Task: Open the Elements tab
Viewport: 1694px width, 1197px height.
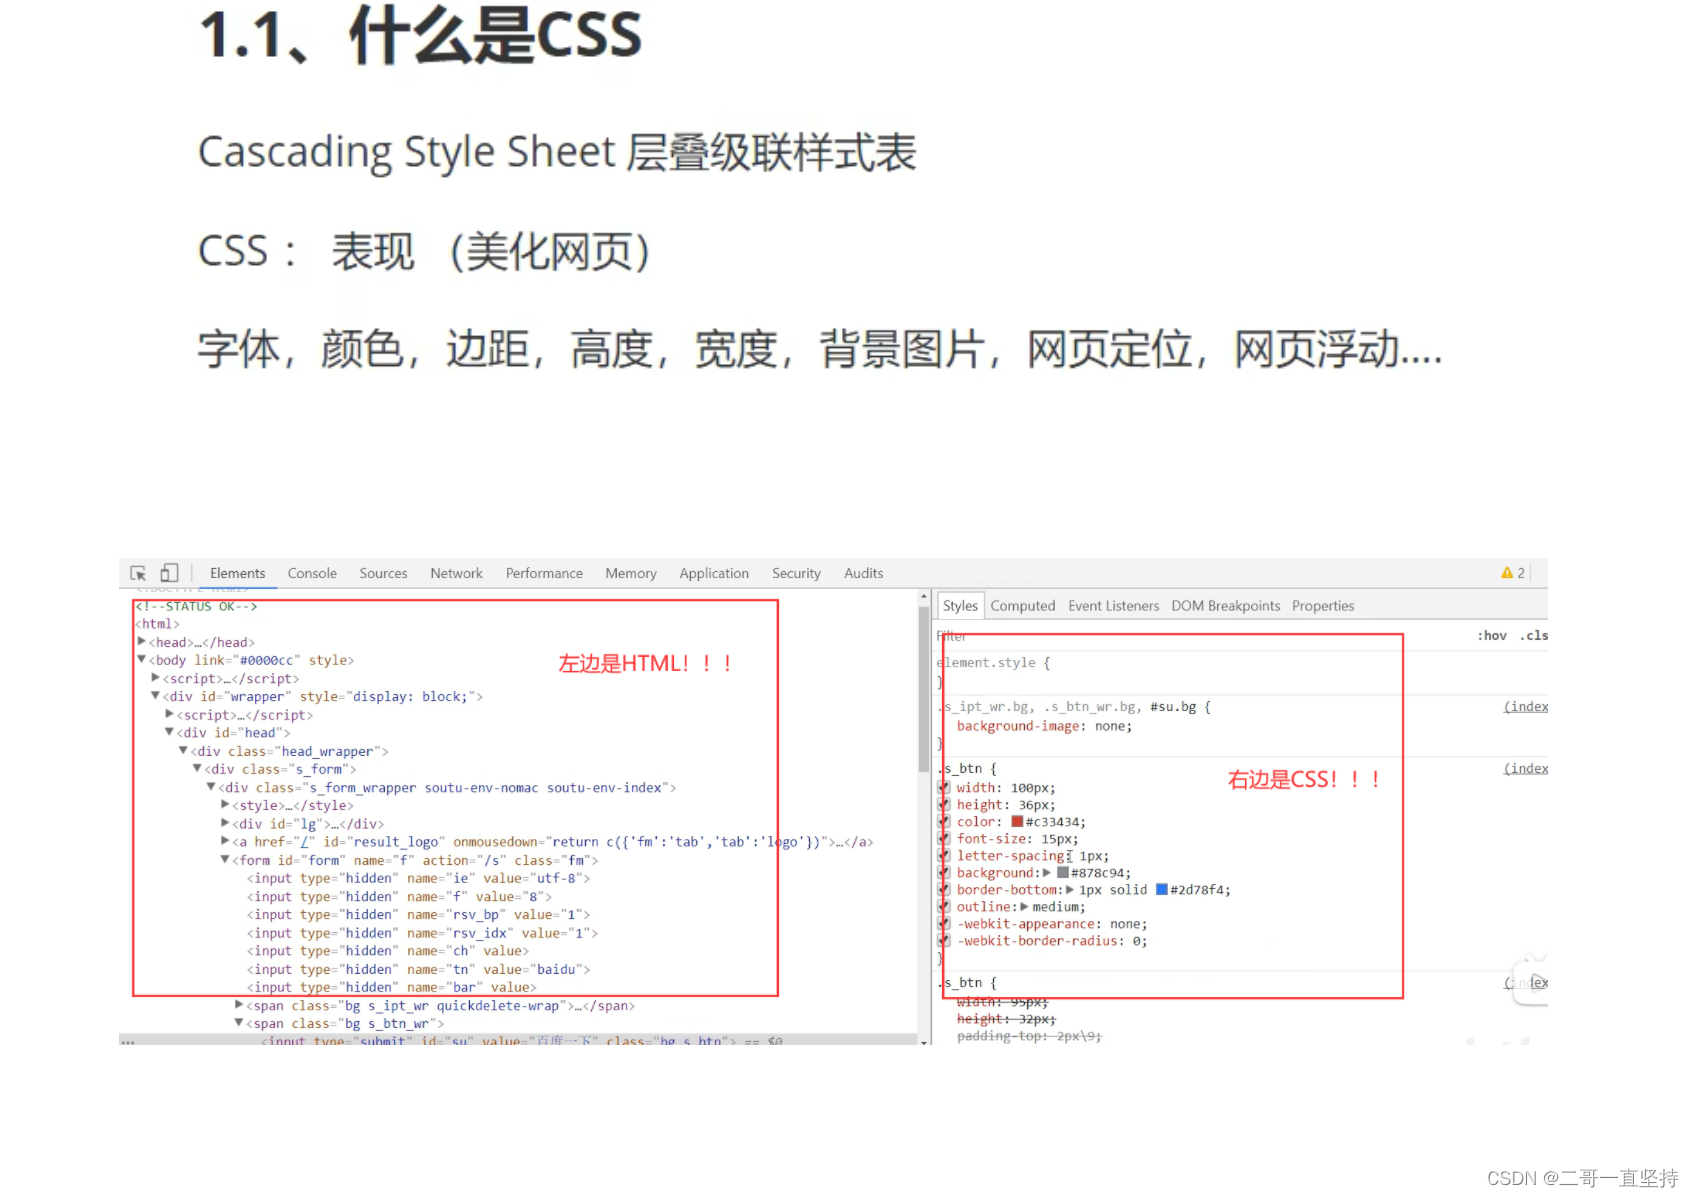Action: click(x=237, y=573)
